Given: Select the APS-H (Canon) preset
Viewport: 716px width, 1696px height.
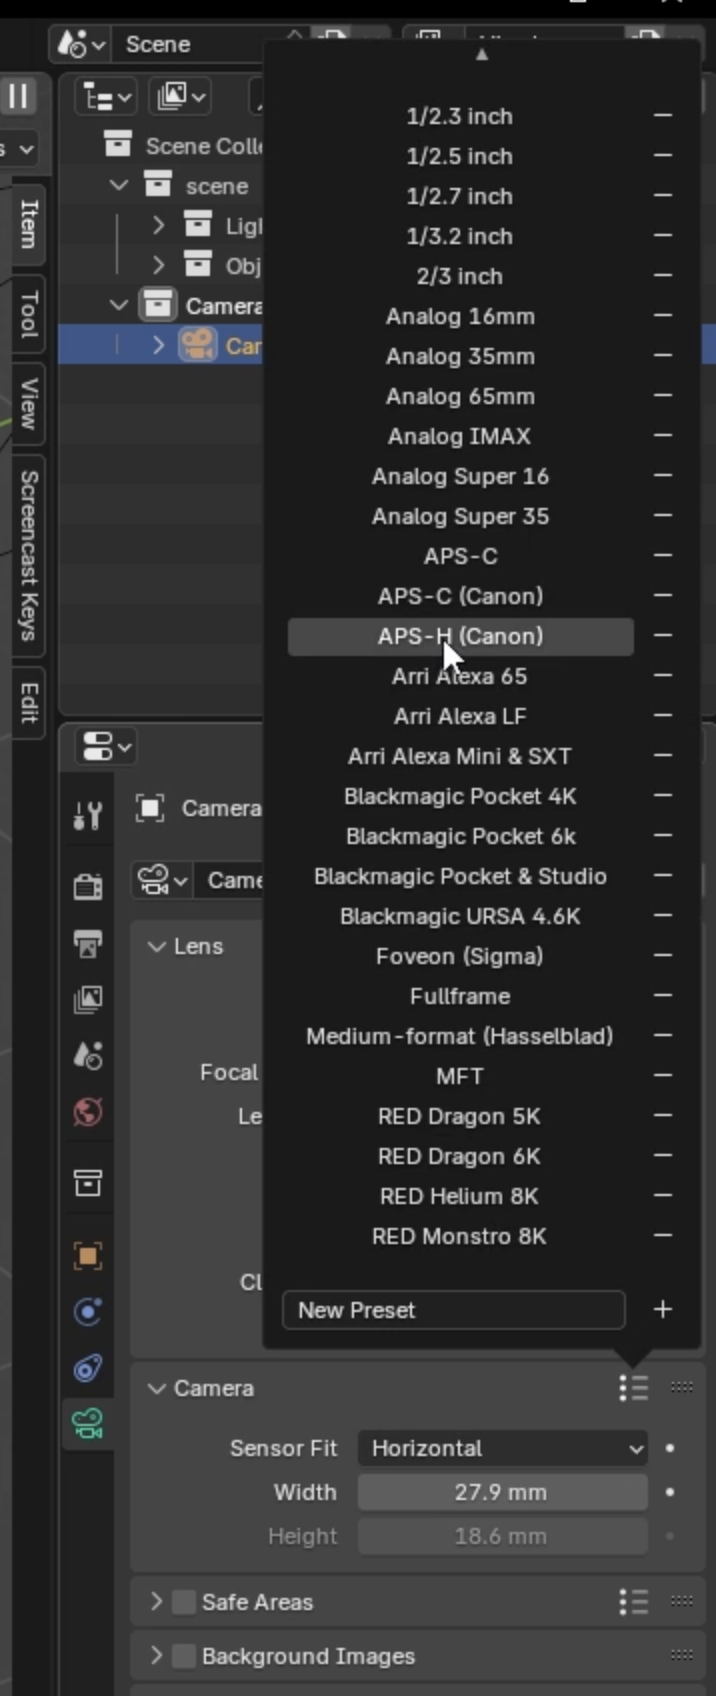Looking at the screenshot, I should click(460, 636).
